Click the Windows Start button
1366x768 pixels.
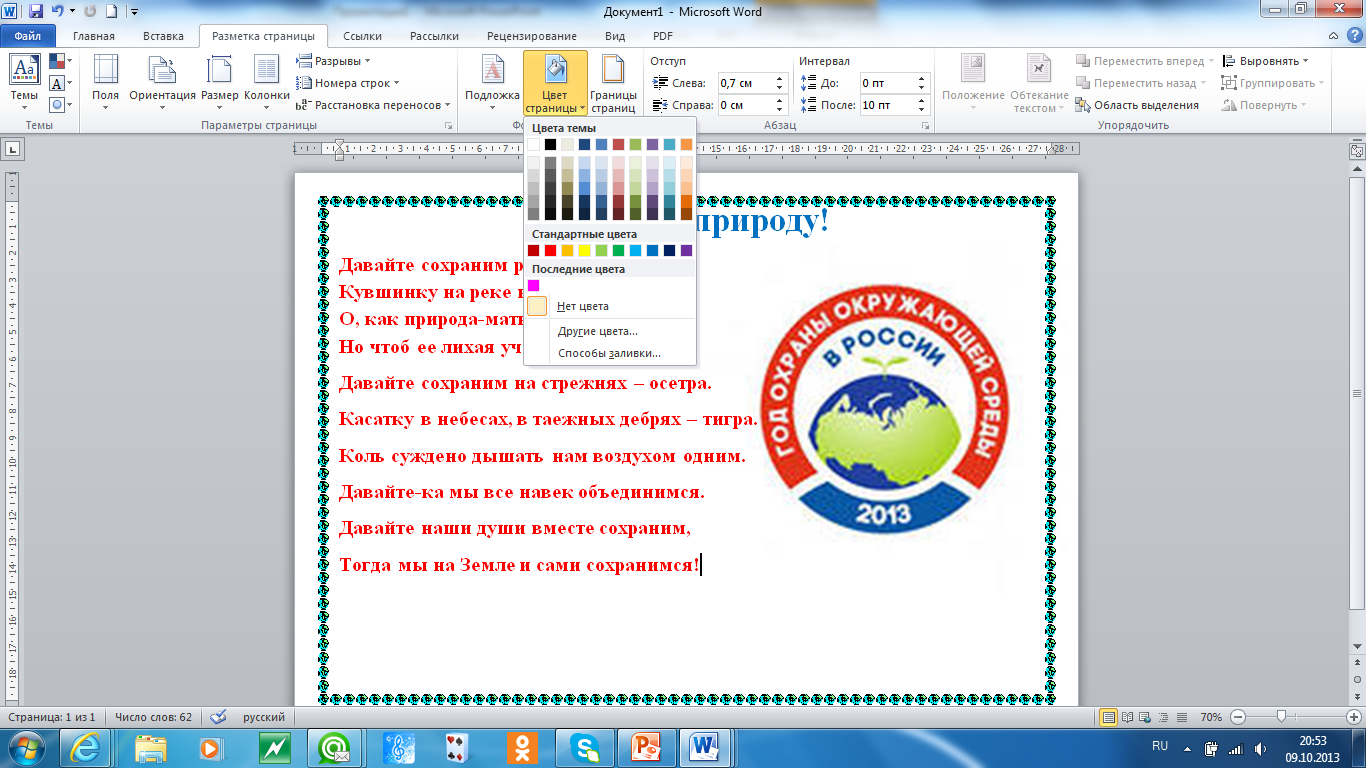(x=28, y=747)
